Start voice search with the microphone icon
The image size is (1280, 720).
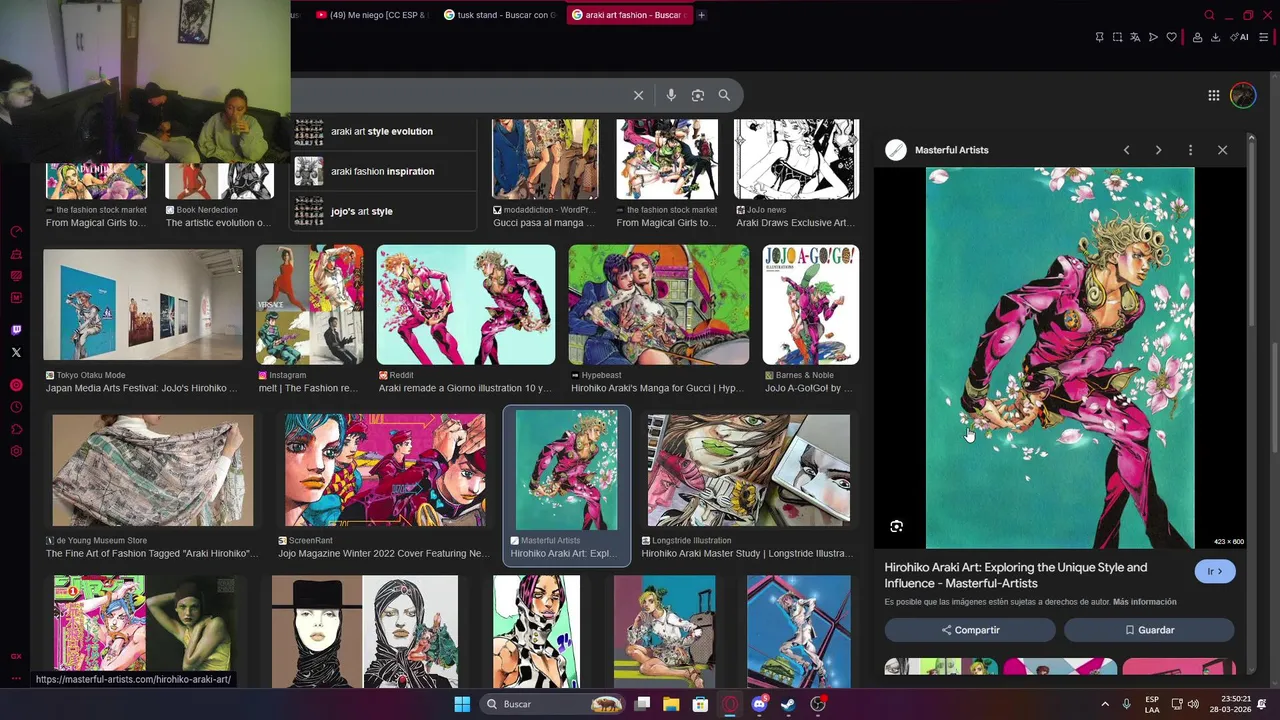point(671,95)
